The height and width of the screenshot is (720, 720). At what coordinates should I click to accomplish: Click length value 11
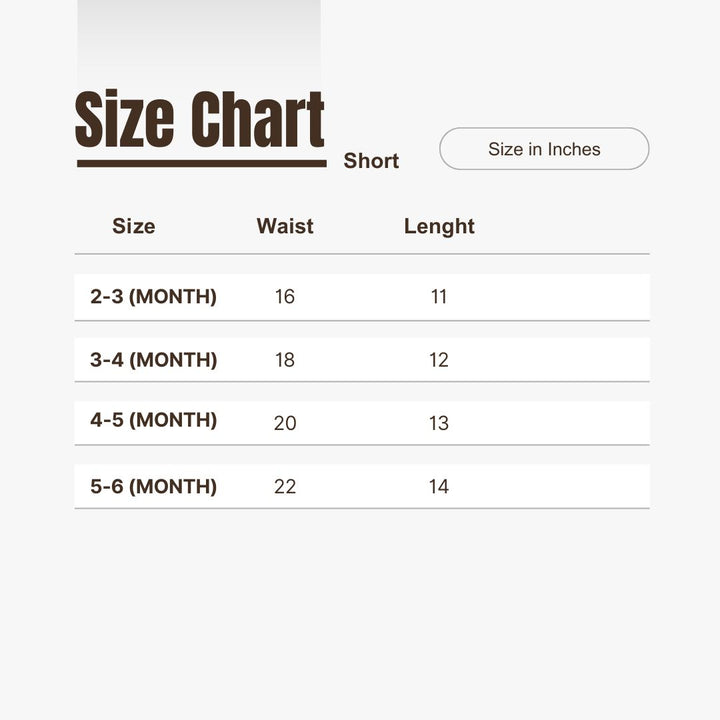click(x=439, y=297)
